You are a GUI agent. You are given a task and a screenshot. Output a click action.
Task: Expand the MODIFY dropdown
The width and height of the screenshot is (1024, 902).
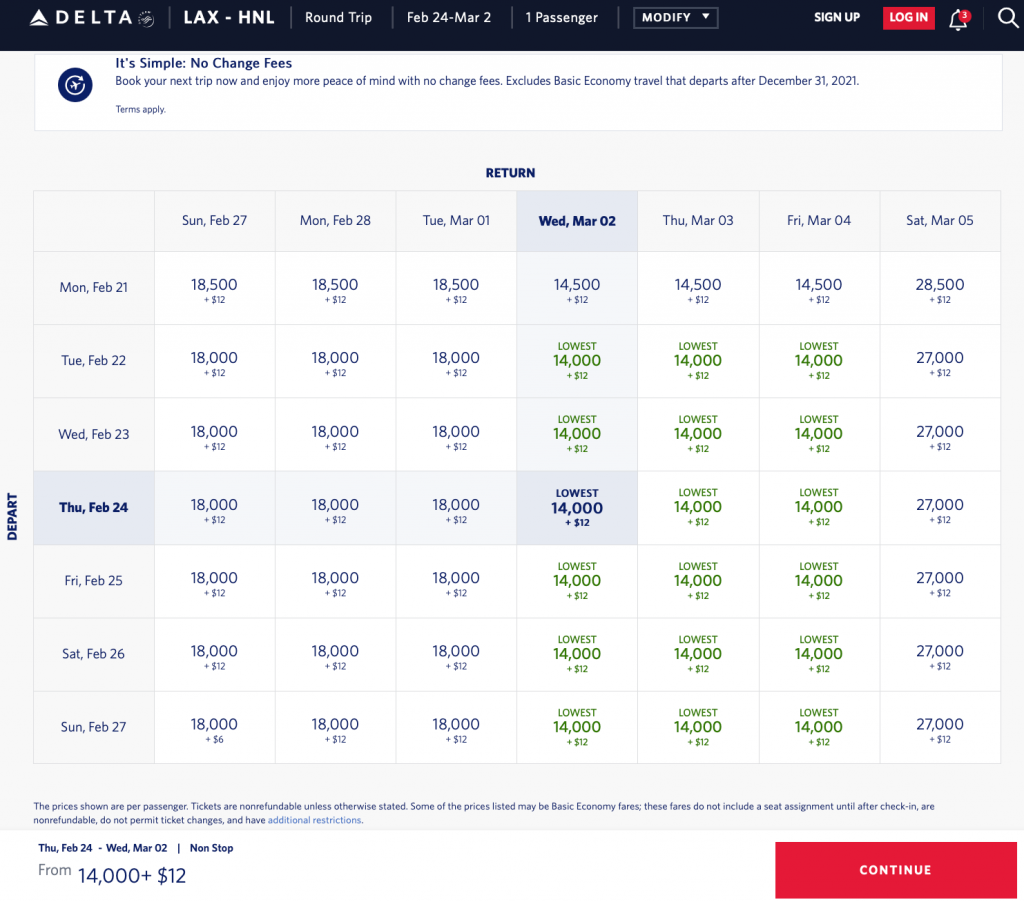point(675,17)
